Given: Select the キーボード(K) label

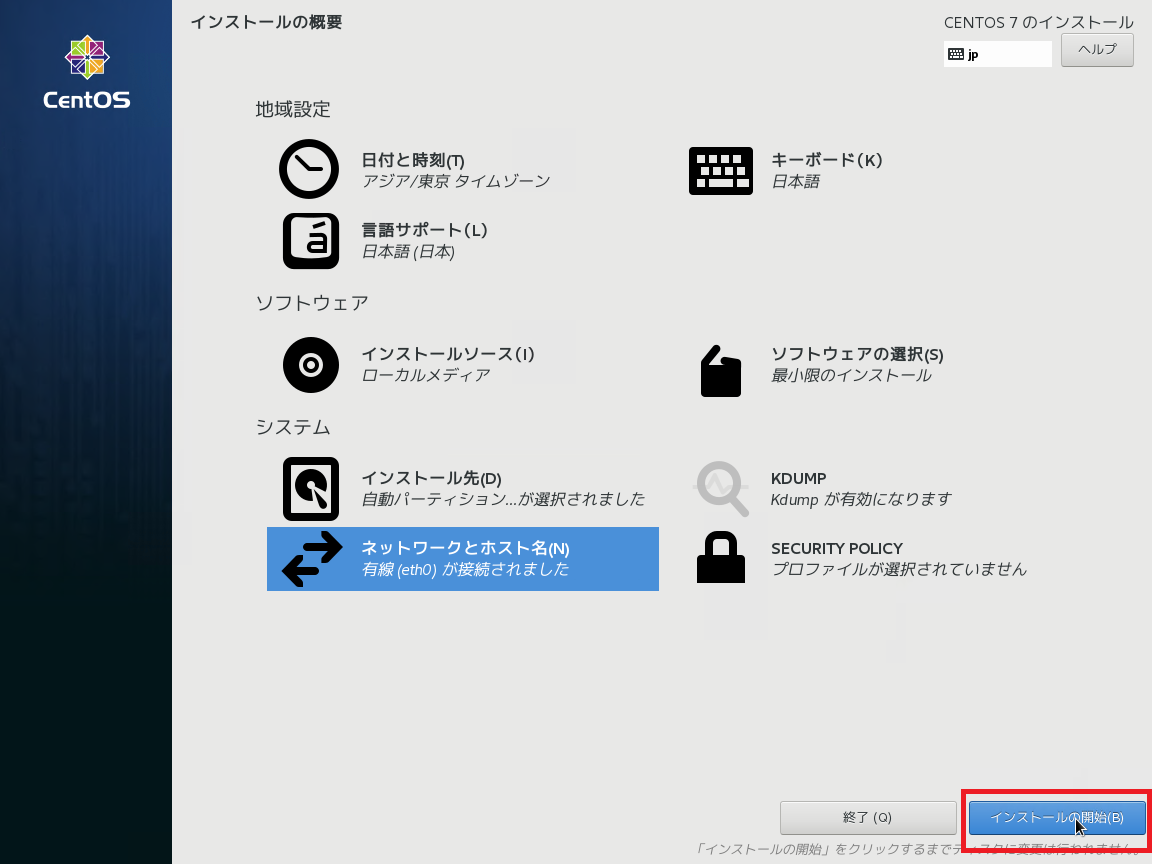Looking at the screenshot, I should pyautogui.click(x=827, y=160).
